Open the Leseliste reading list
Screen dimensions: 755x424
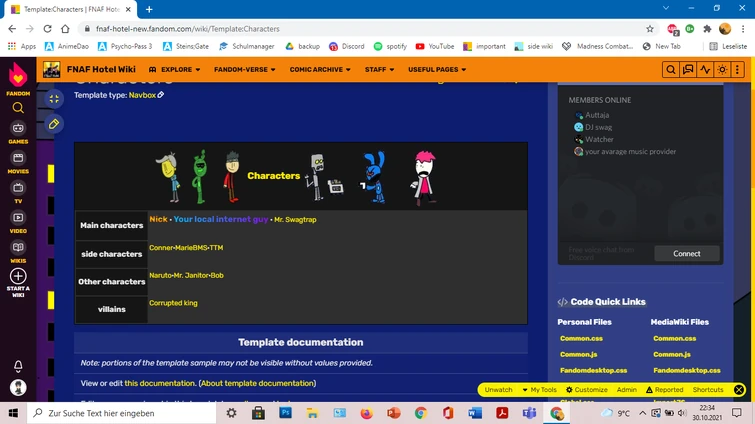(x=728, y=46)
